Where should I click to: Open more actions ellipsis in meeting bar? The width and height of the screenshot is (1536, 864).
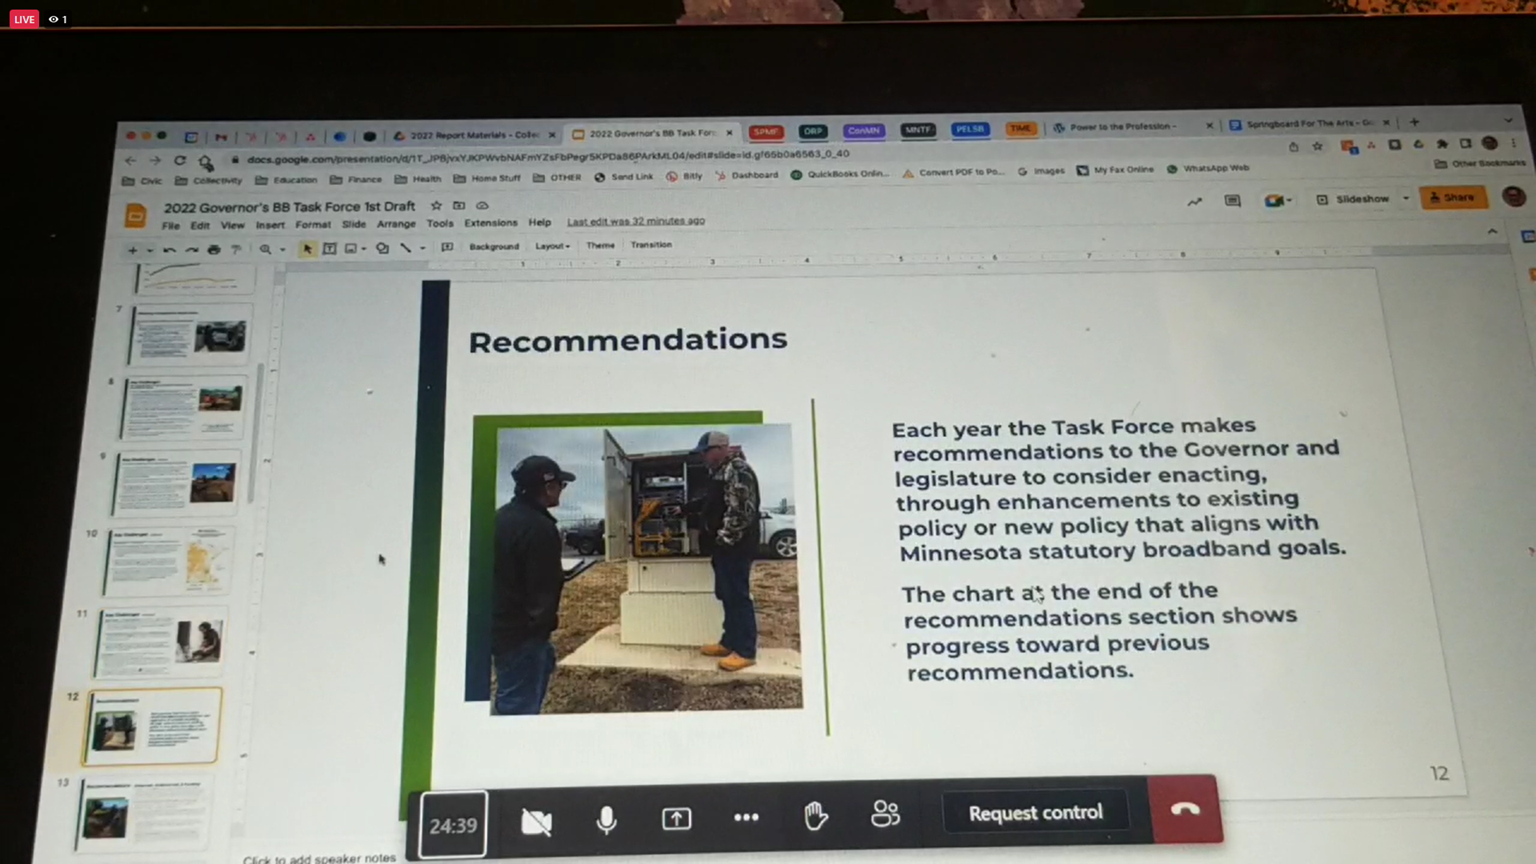[x=746, y=818]
